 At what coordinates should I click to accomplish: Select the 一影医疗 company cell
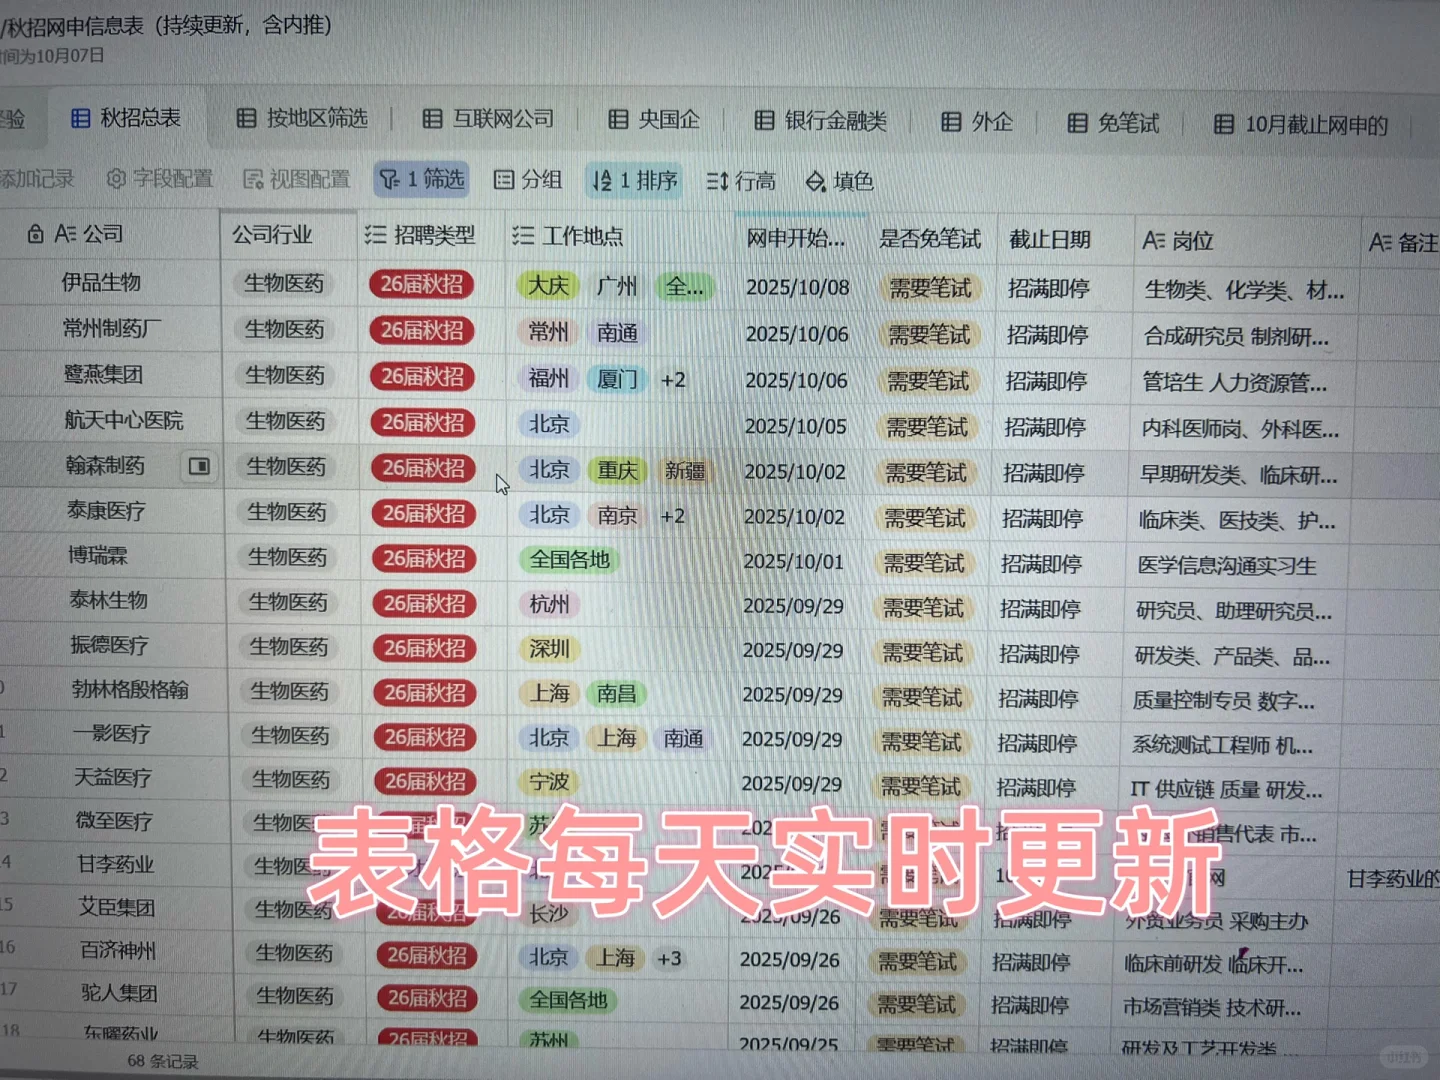[x=112, y=734]
